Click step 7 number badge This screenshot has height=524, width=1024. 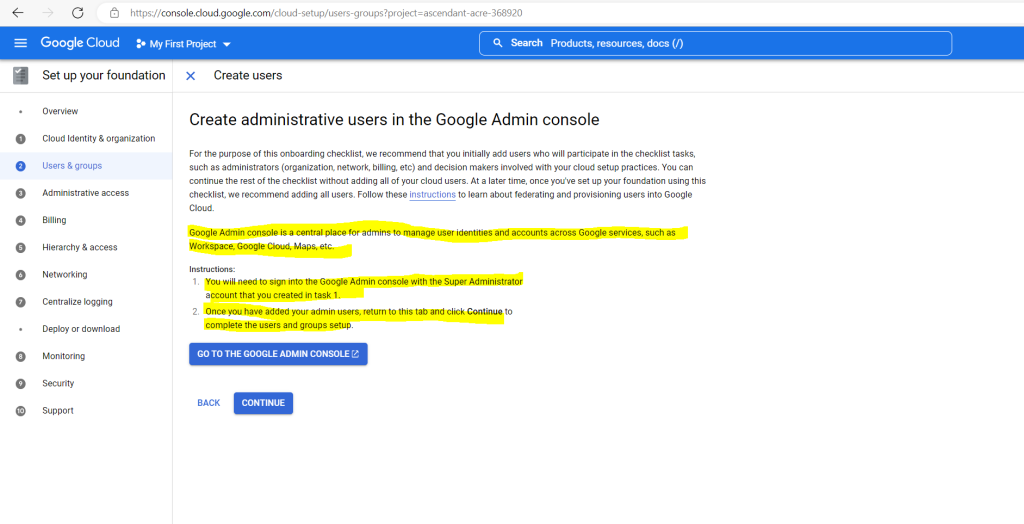(20, 303)
